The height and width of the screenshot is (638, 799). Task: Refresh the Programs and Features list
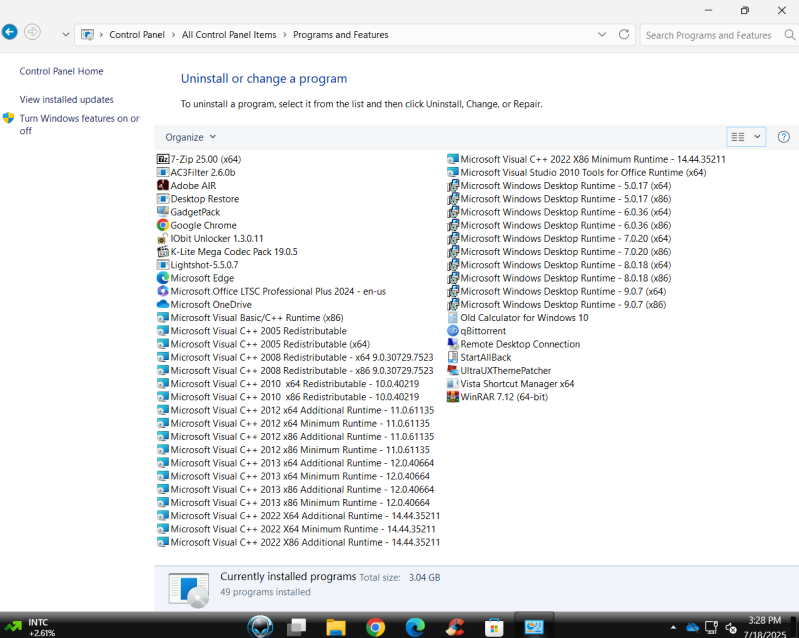624,35
